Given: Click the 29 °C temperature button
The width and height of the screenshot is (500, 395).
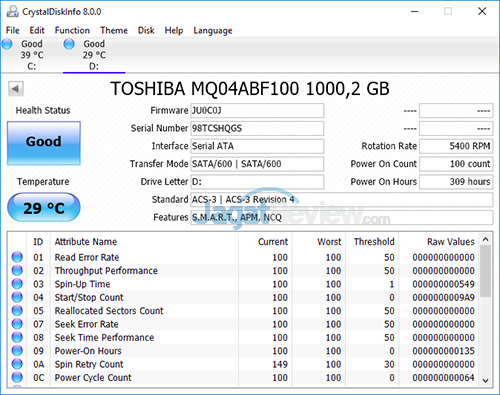Looking at the screenshot, I should click(x=44, y=207).
